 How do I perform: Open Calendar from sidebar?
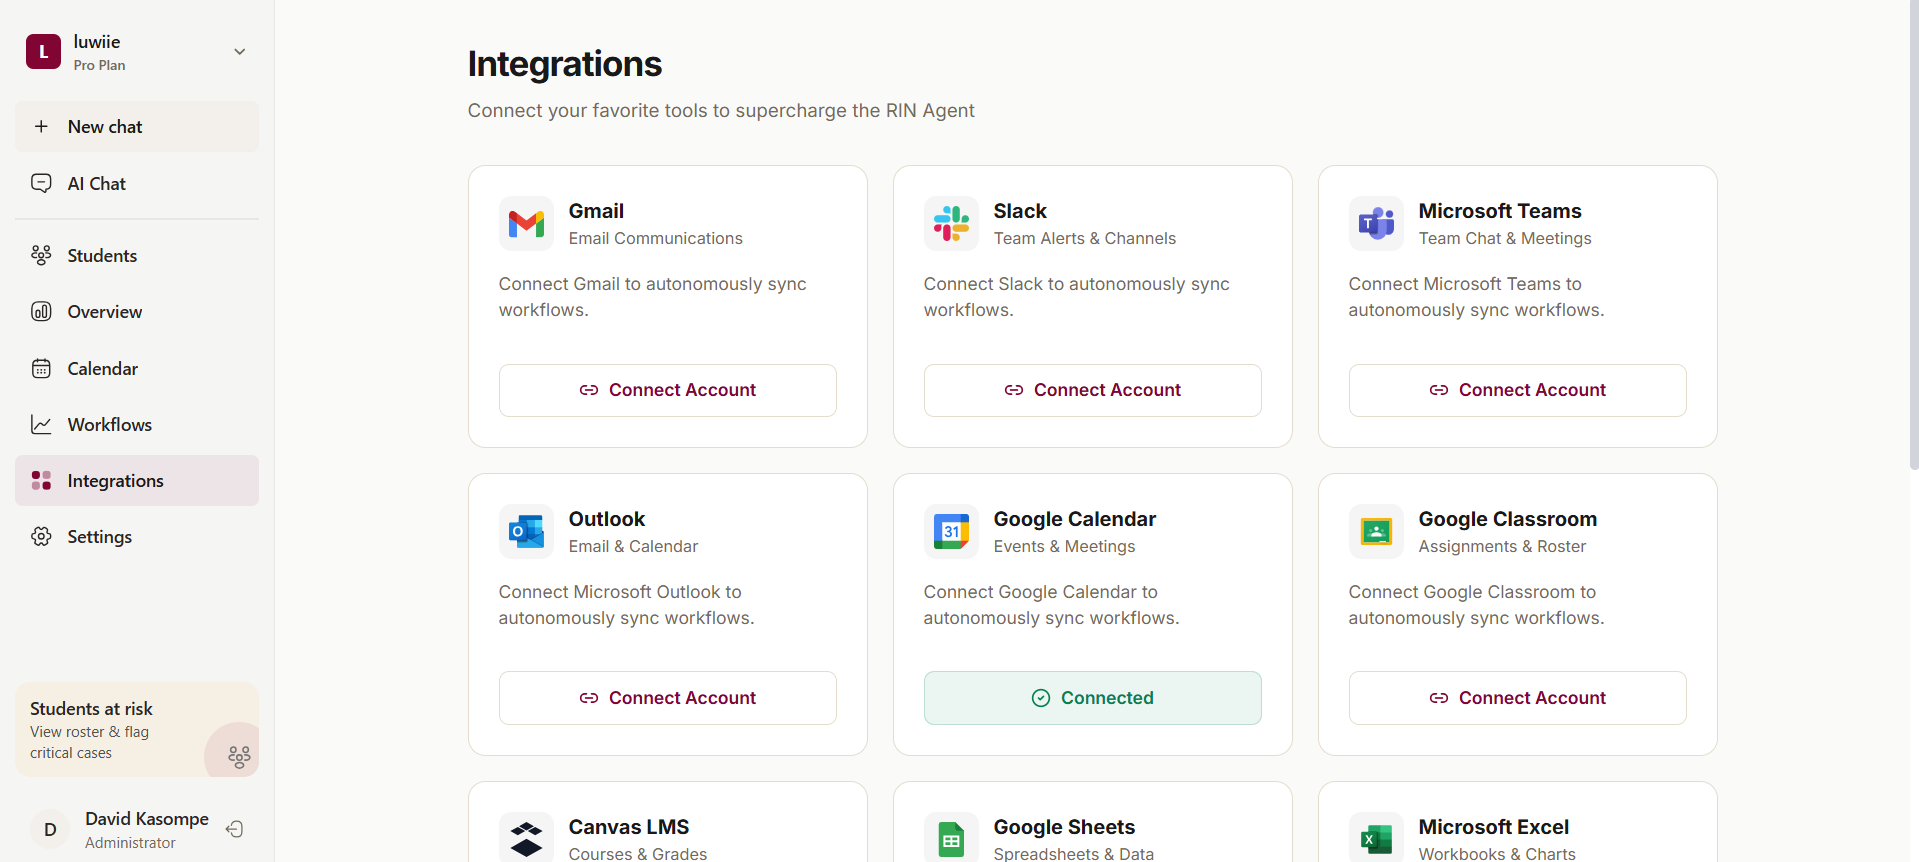[137, 369]
